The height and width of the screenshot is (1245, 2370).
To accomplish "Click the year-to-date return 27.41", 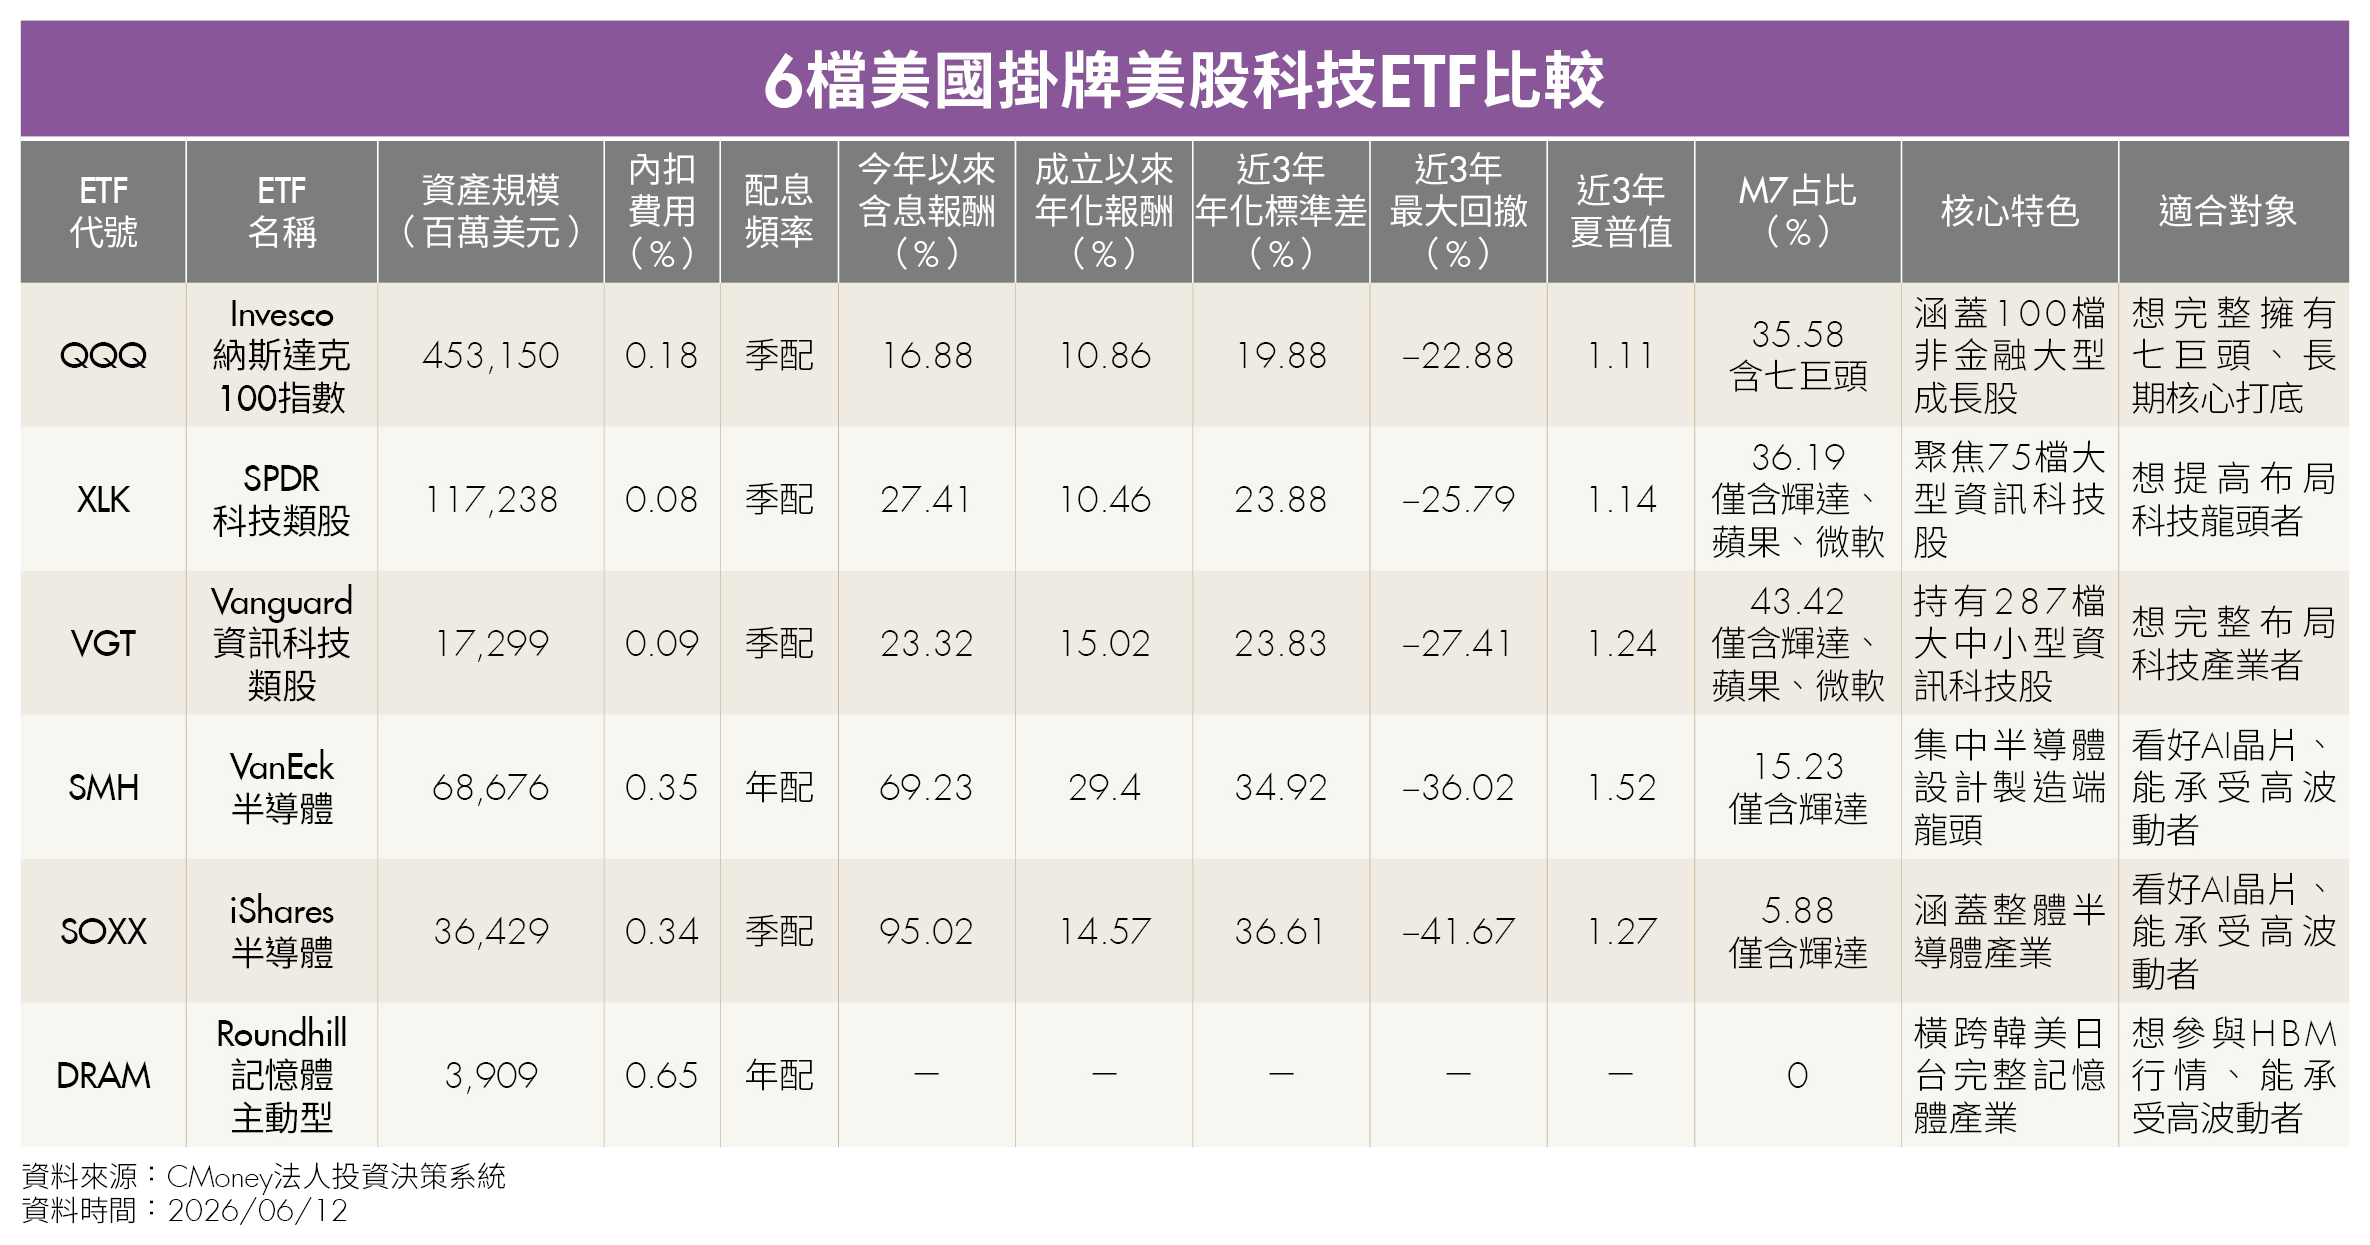I will [x=926, y=499].
